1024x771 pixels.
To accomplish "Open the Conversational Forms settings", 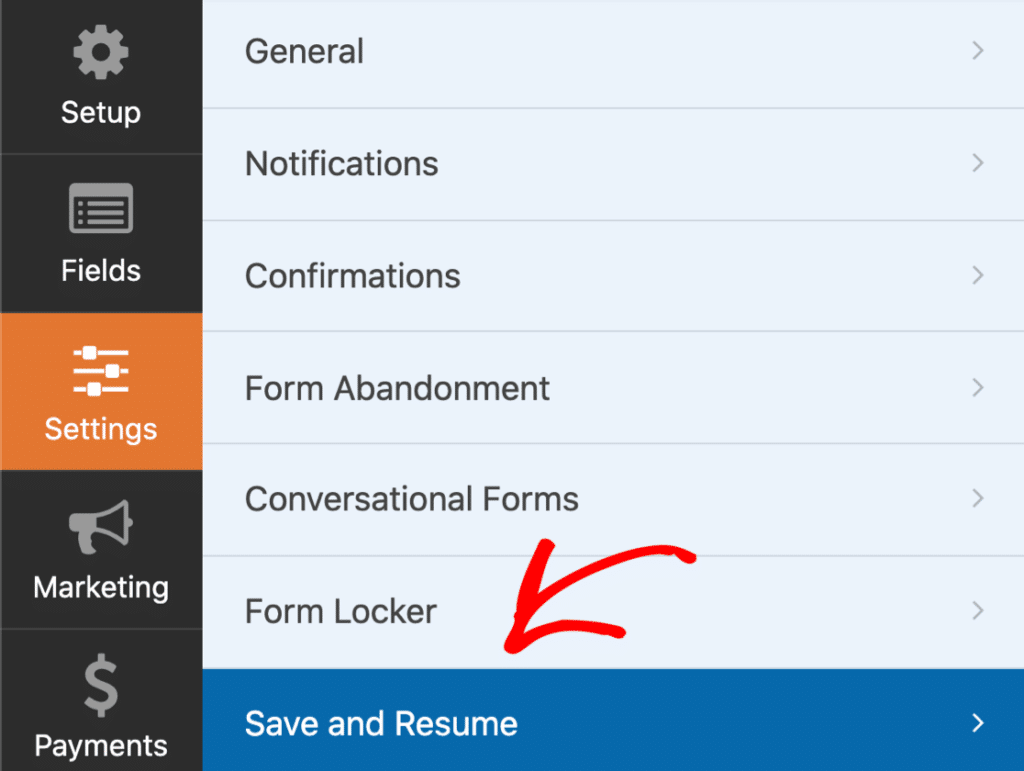I will point(411,499).
